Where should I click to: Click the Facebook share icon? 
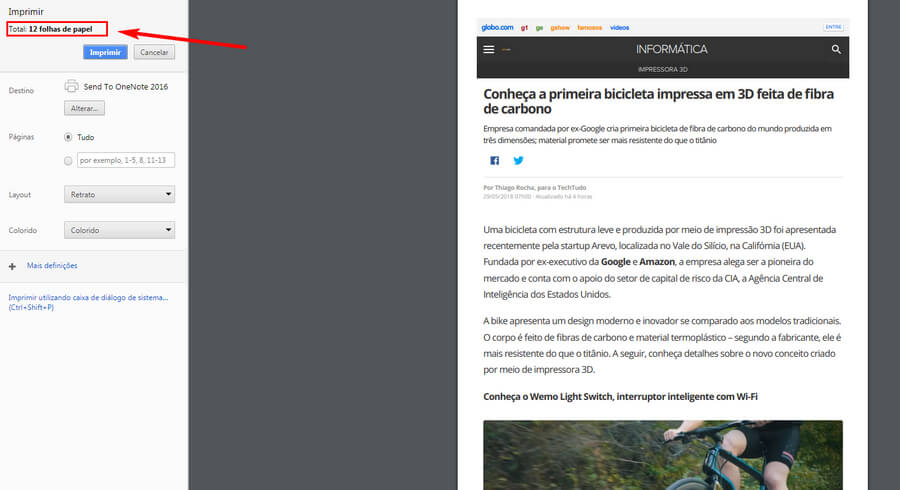point(494,160)
